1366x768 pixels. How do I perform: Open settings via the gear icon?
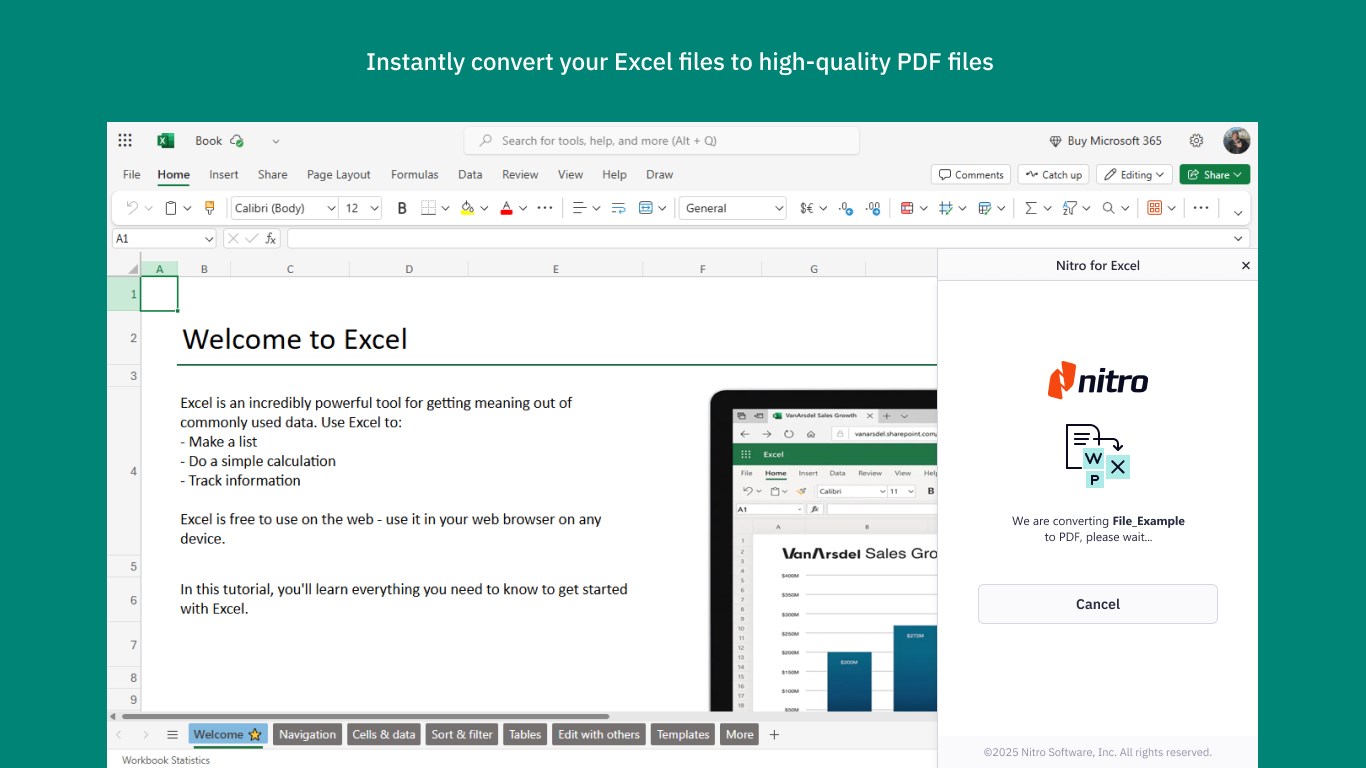[x=1196, y=141]
